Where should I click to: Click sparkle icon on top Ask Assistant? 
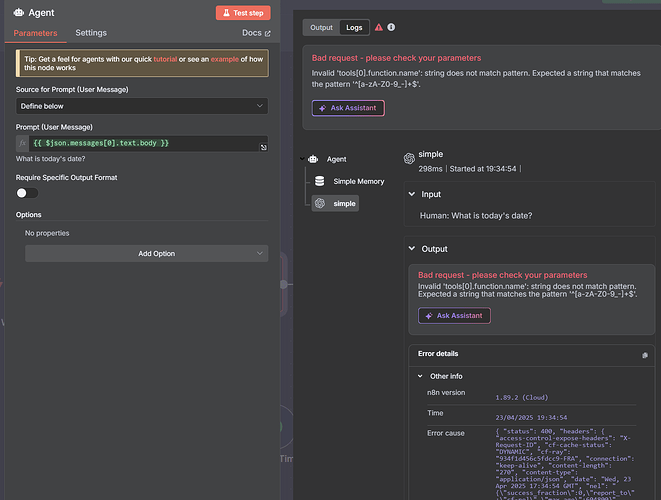click(322, 108)
